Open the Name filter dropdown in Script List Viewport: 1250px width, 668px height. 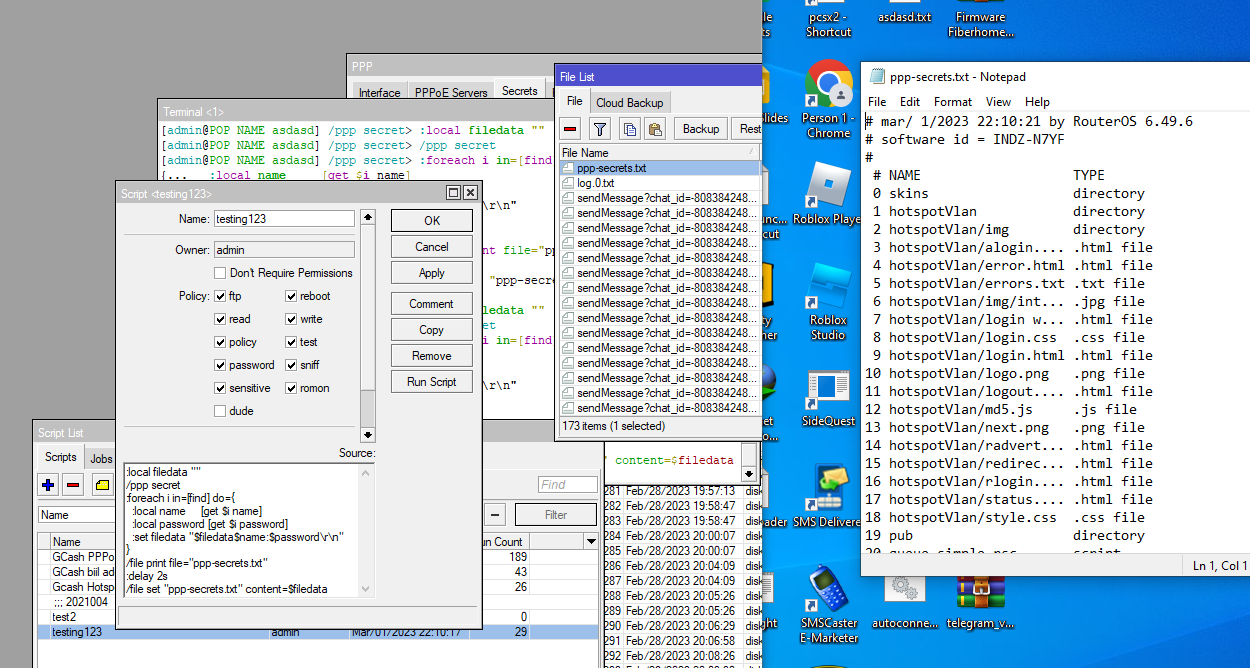(76, 515)
